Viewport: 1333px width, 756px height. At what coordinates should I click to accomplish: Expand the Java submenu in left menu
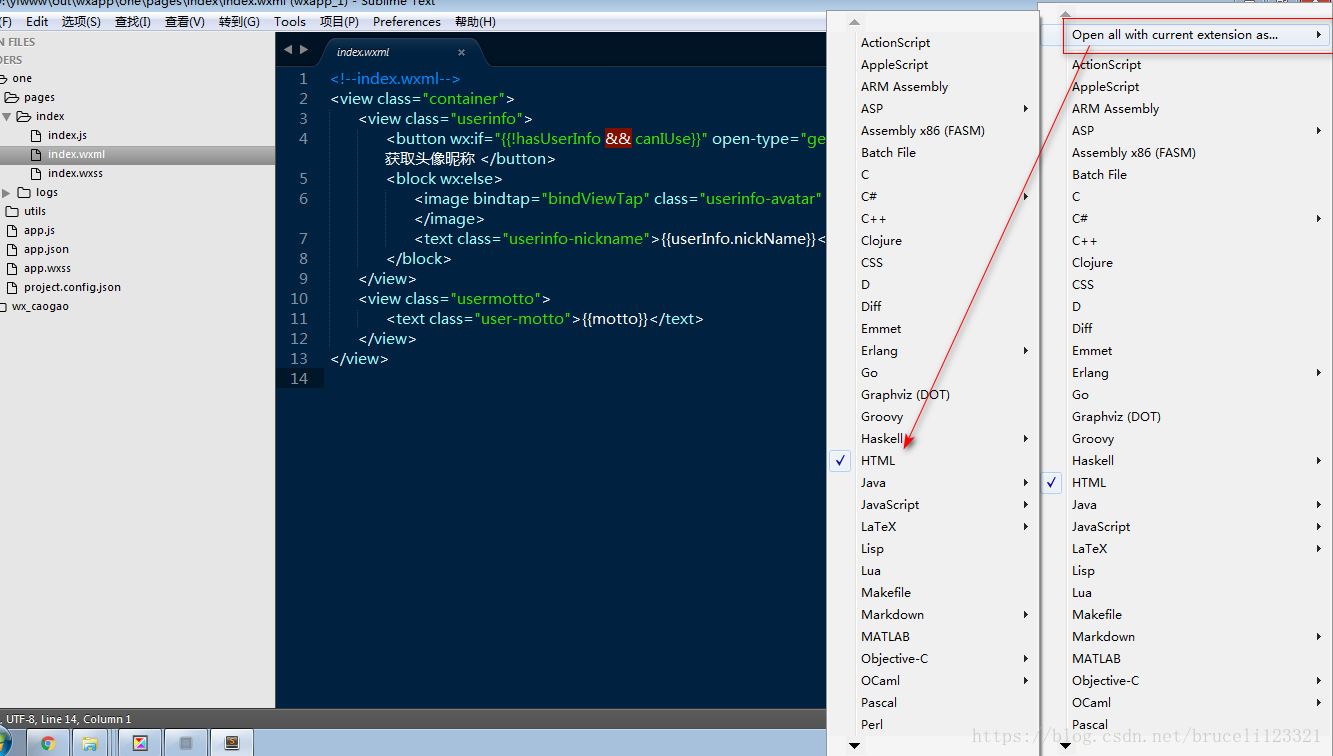[1025, 482]
